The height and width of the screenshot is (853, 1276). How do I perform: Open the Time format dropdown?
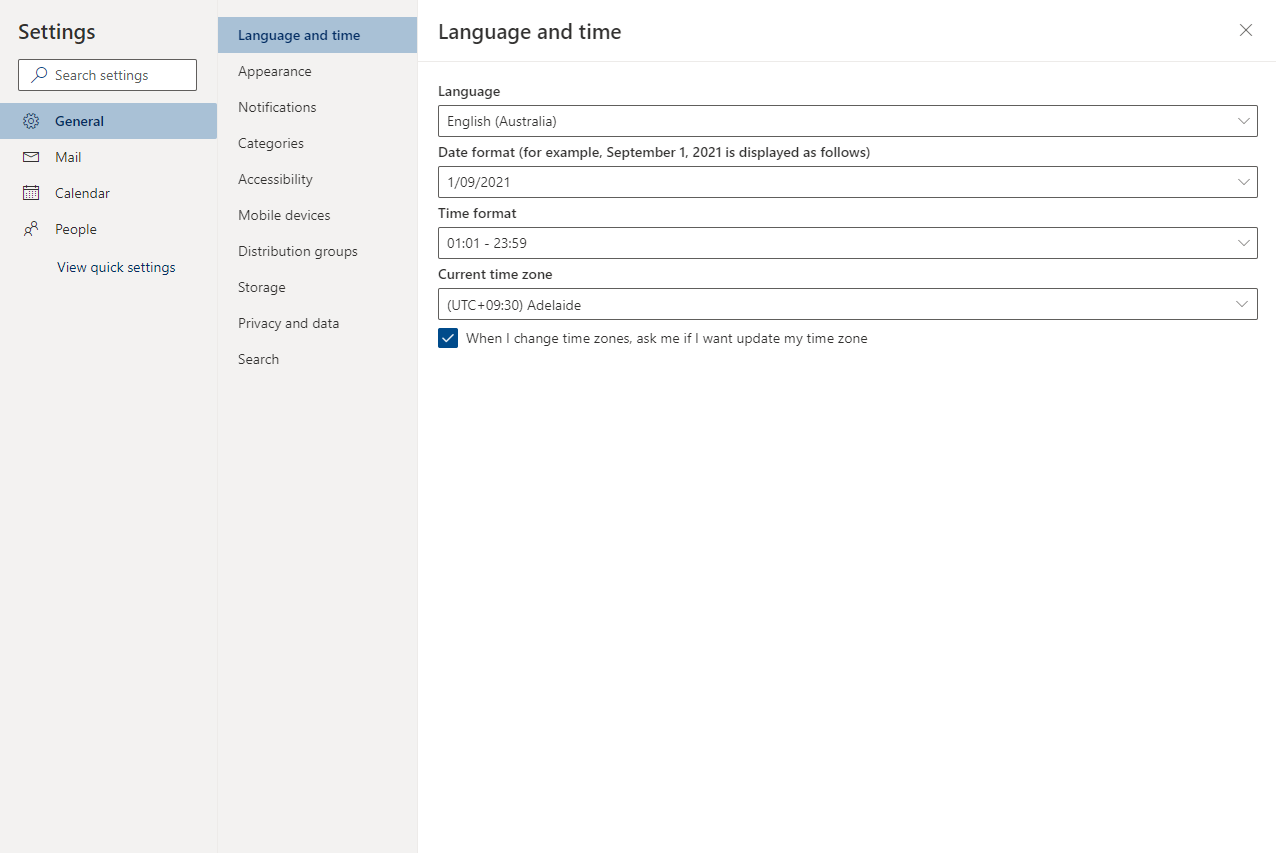[x=848, y=243]
